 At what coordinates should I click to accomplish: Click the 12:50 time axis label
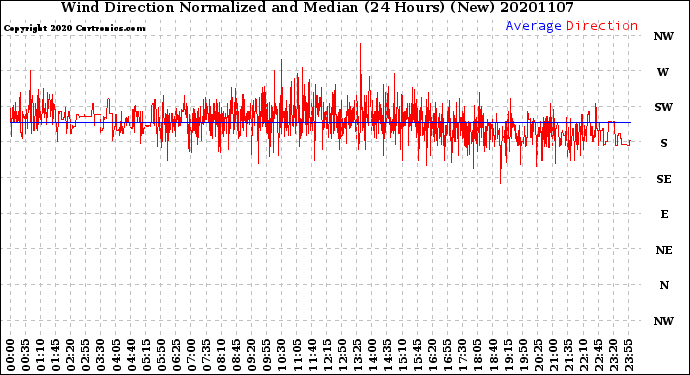click(x=342, y=355)
